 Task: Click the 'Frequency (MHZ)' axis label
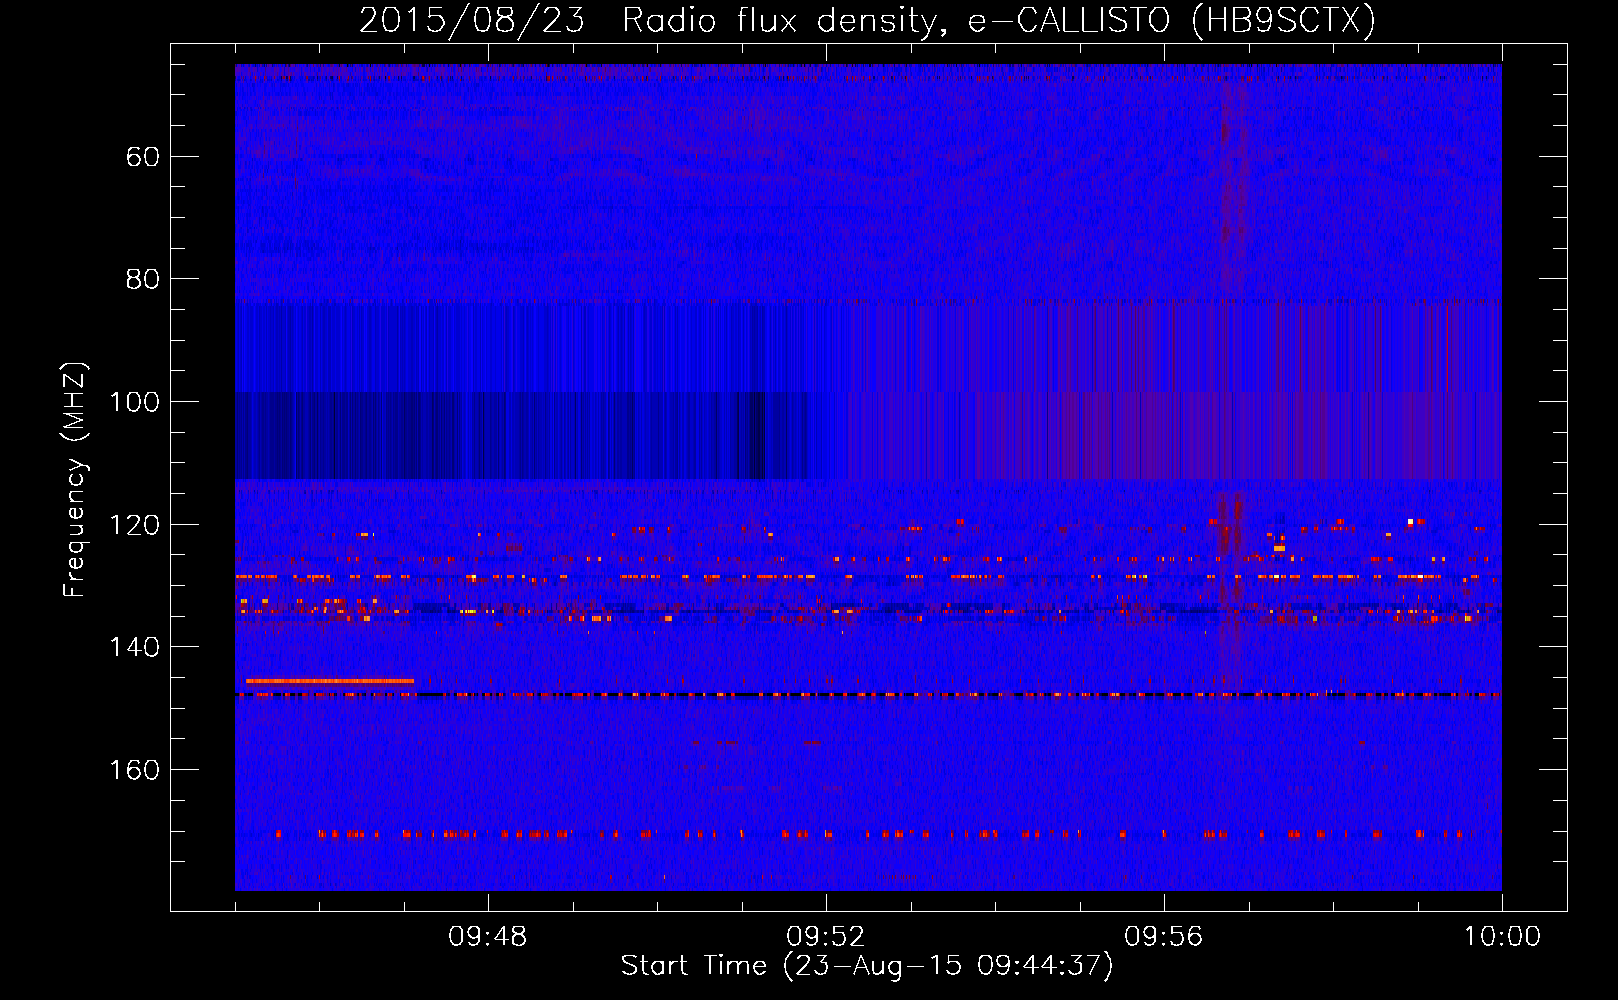(75, 479)
